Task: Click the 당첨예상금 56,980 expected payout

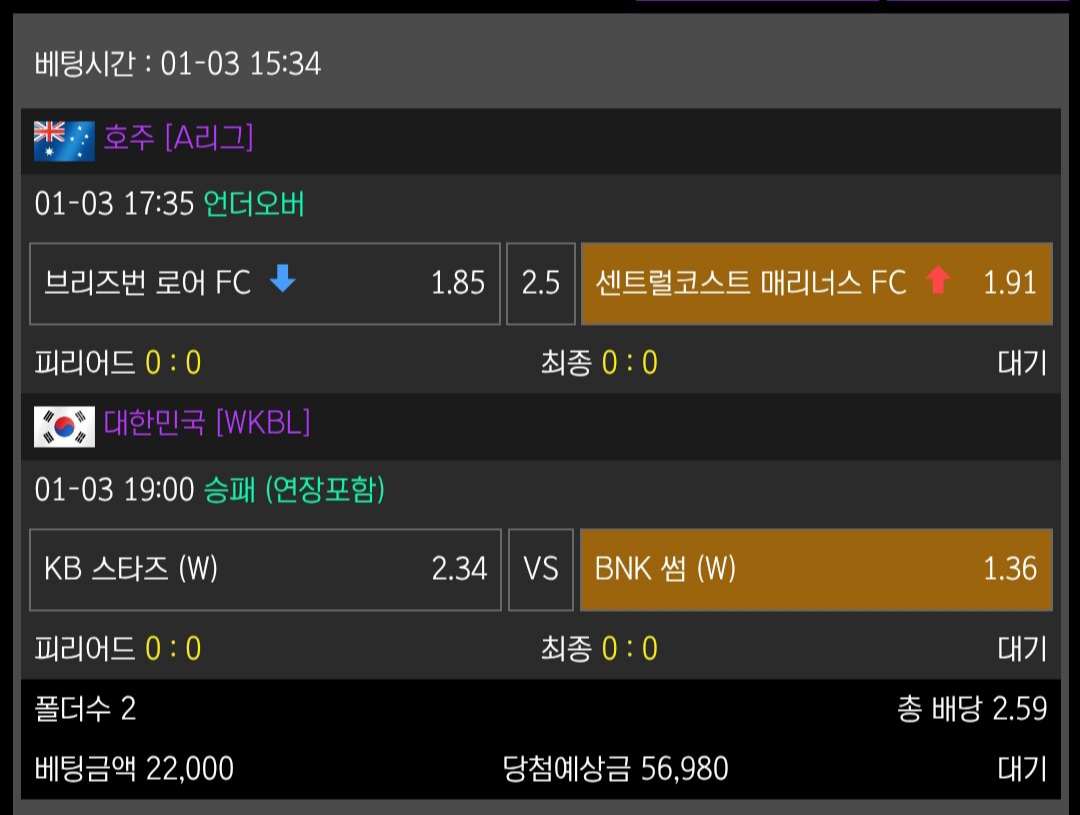Action: click(x=615, y=768)
